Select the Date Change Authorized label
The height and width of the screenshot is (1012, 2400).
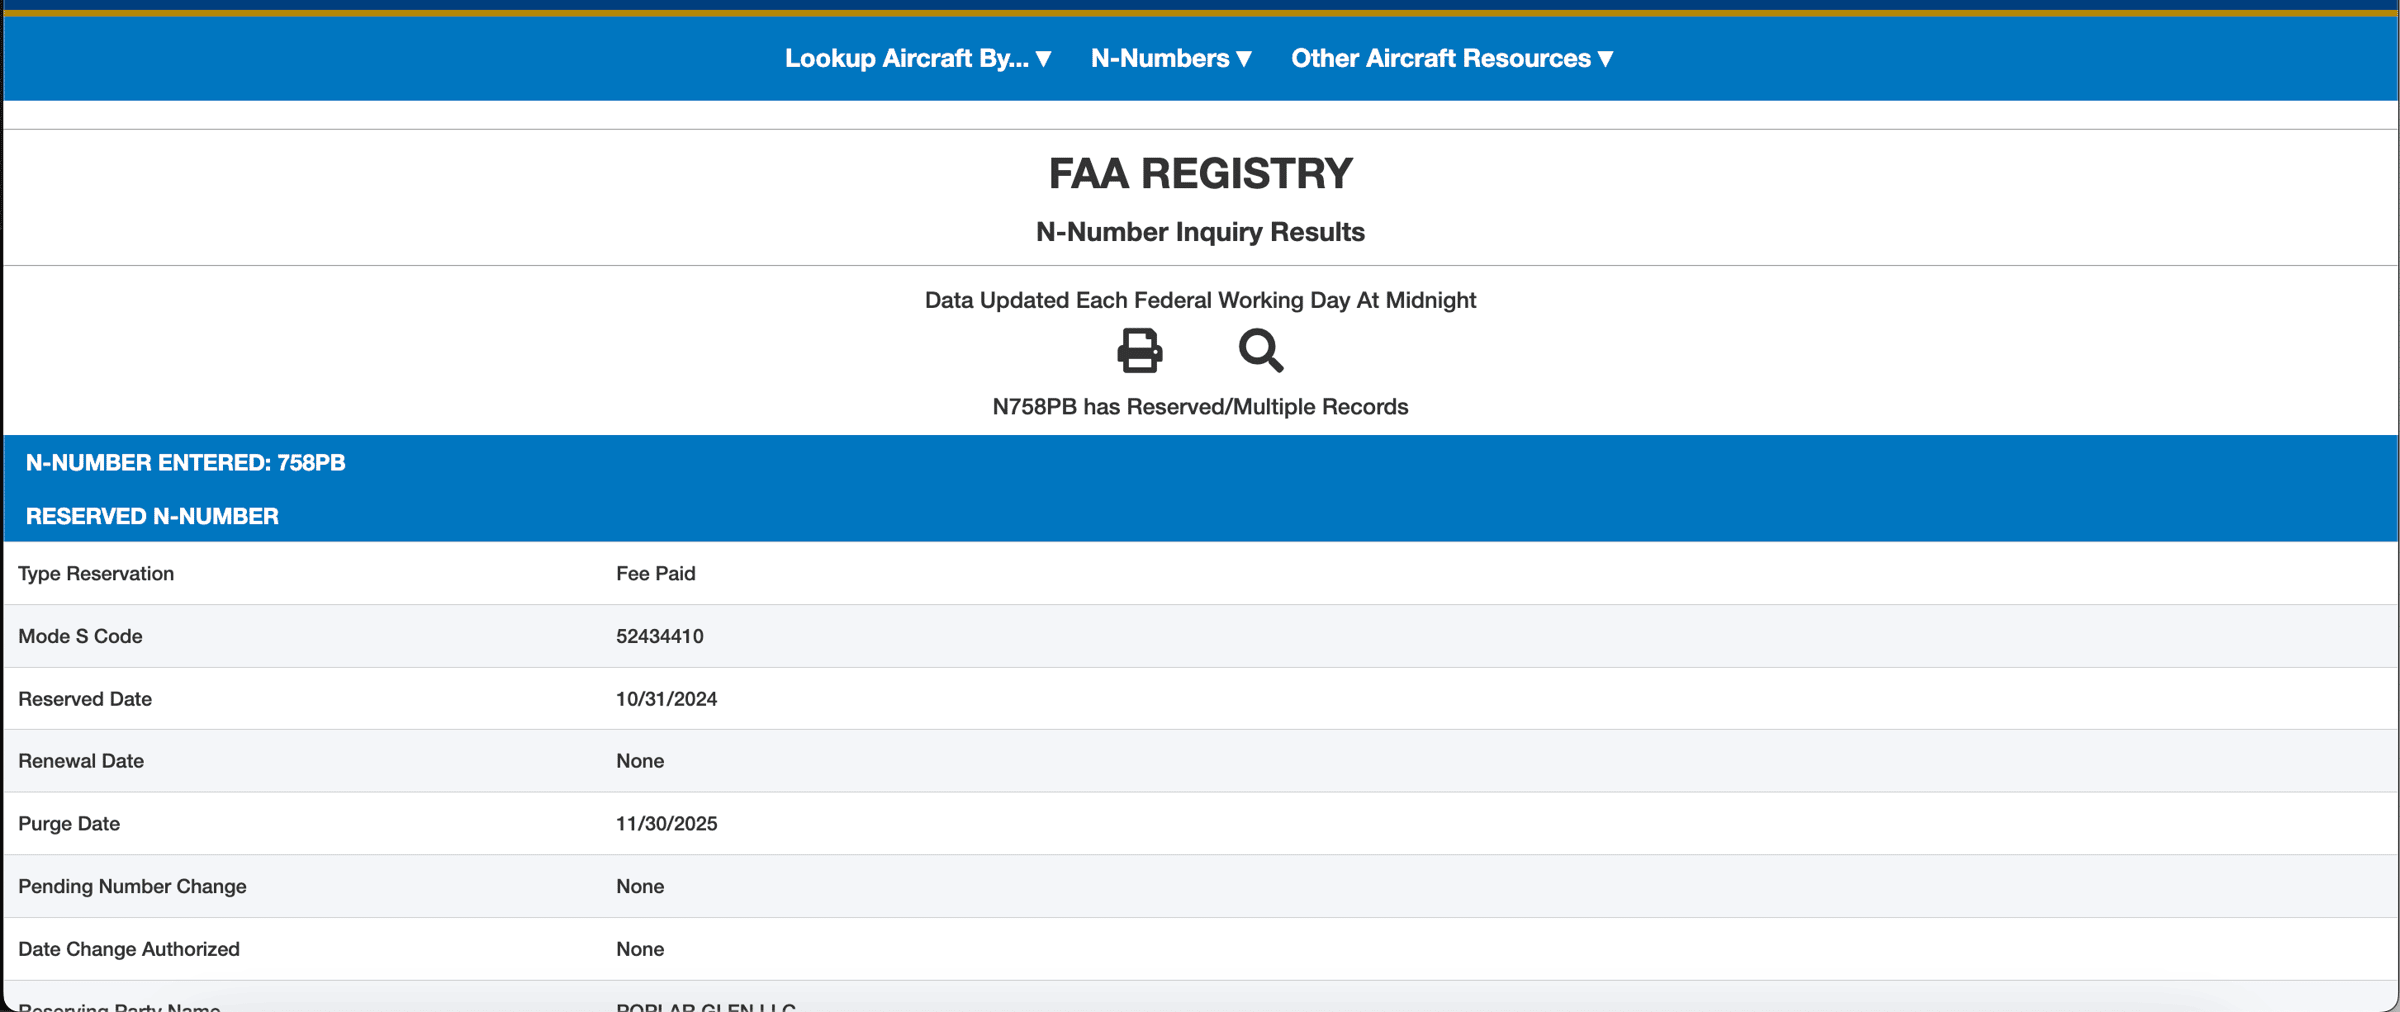(x=129, y=949)
